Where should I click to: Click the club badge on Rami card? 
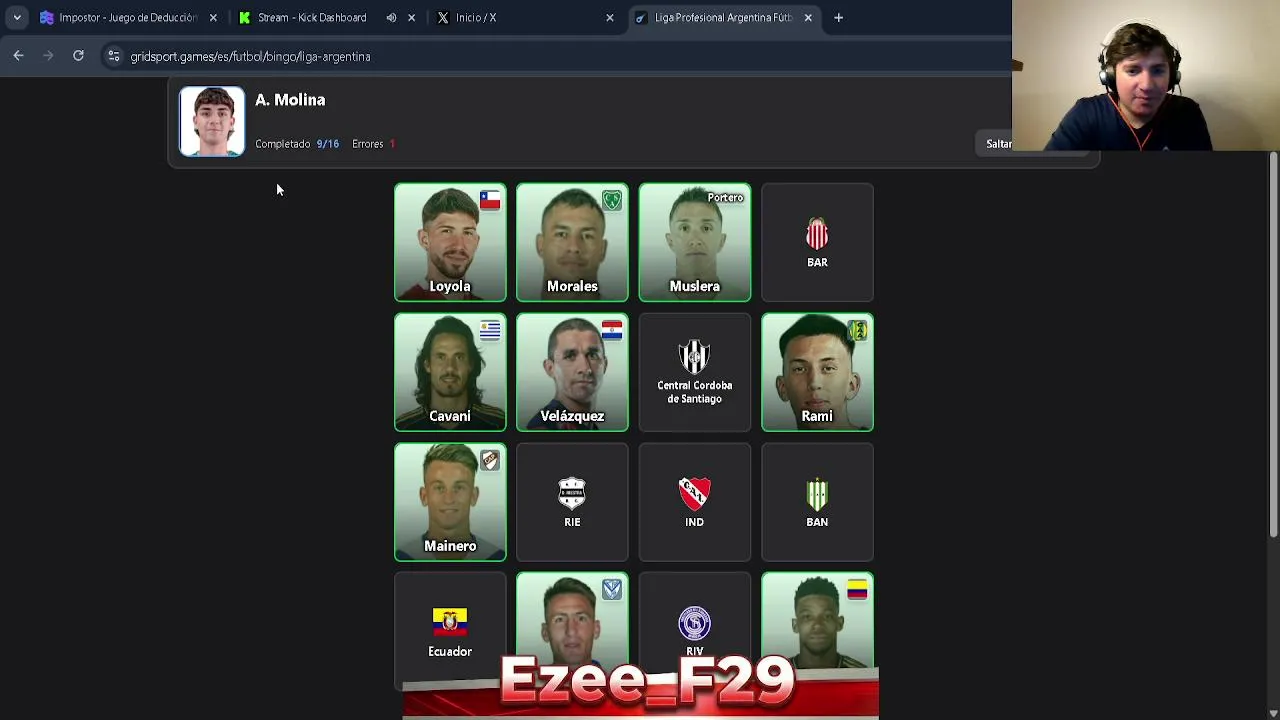857,330
